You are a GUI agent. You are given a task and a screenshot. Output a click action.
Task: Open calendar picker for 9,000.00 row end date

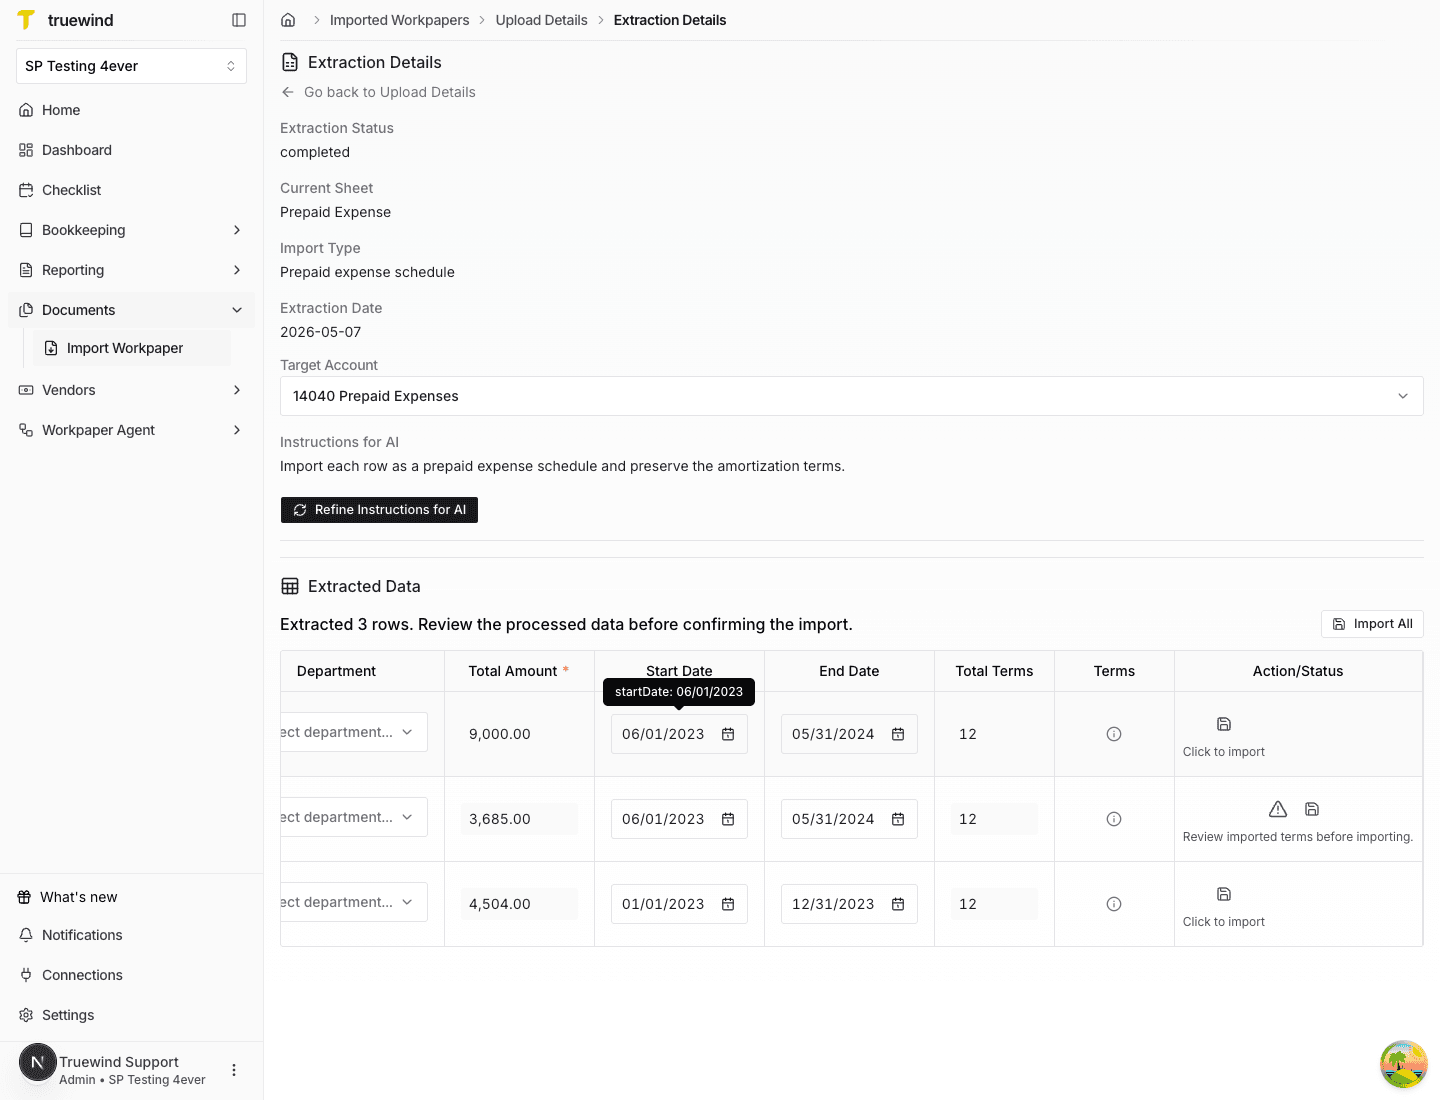[898, 734]
